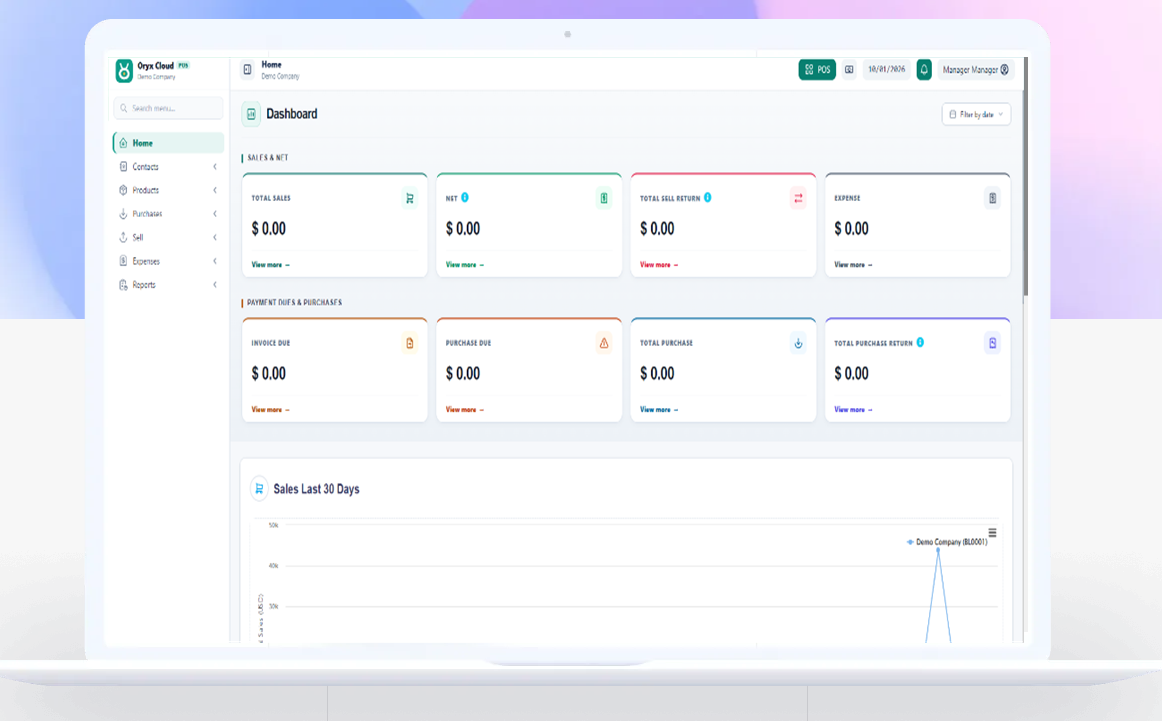This screenshot has width=1162, height=721.
Task: Open the Manager Manager user menu
Action: (975, 70)
